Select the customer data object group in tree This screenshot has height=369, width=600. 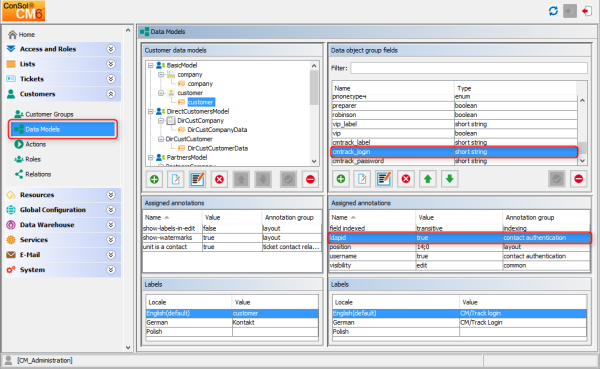(201, 102)
